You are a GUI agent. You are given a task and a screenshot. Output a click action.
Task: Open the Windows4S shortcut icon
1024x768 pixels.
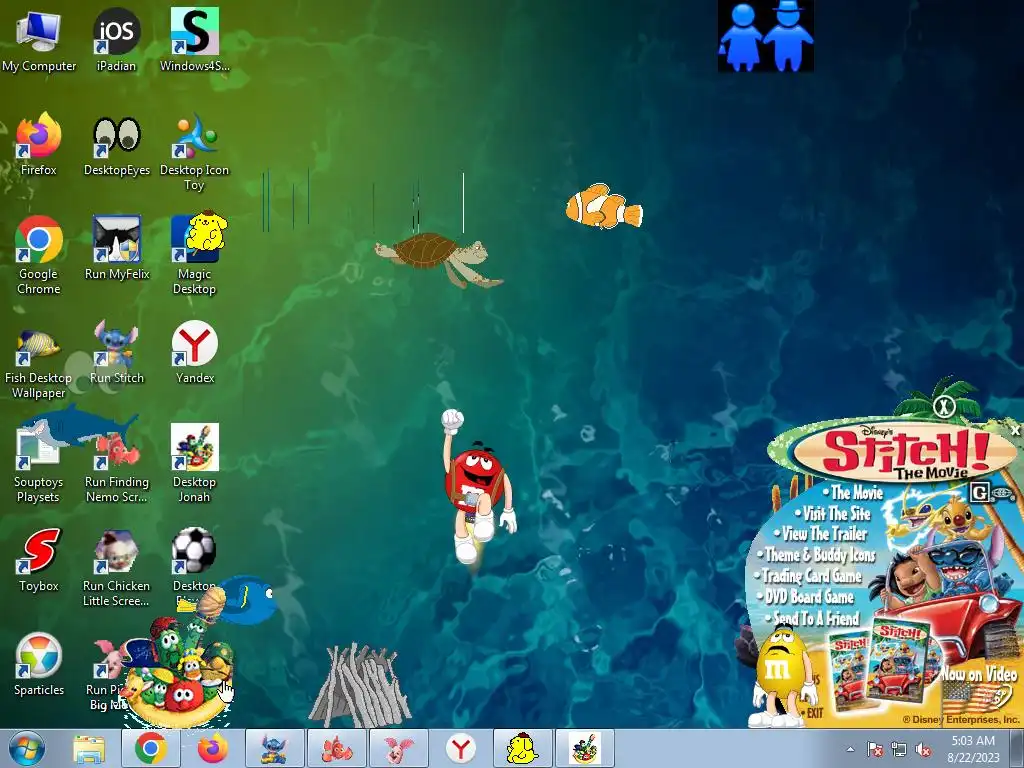[195, 40]
